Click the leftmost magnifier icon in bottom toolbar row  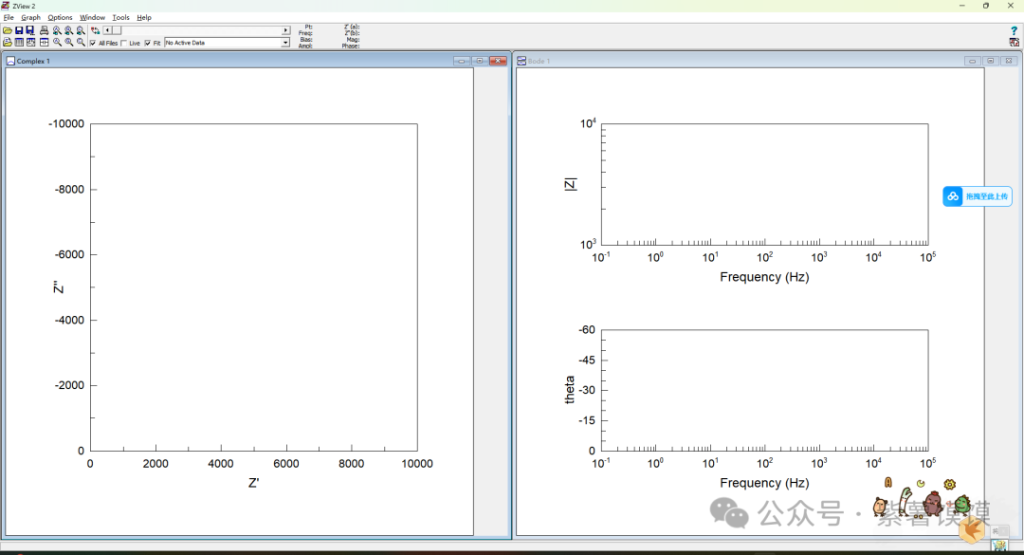57,43
